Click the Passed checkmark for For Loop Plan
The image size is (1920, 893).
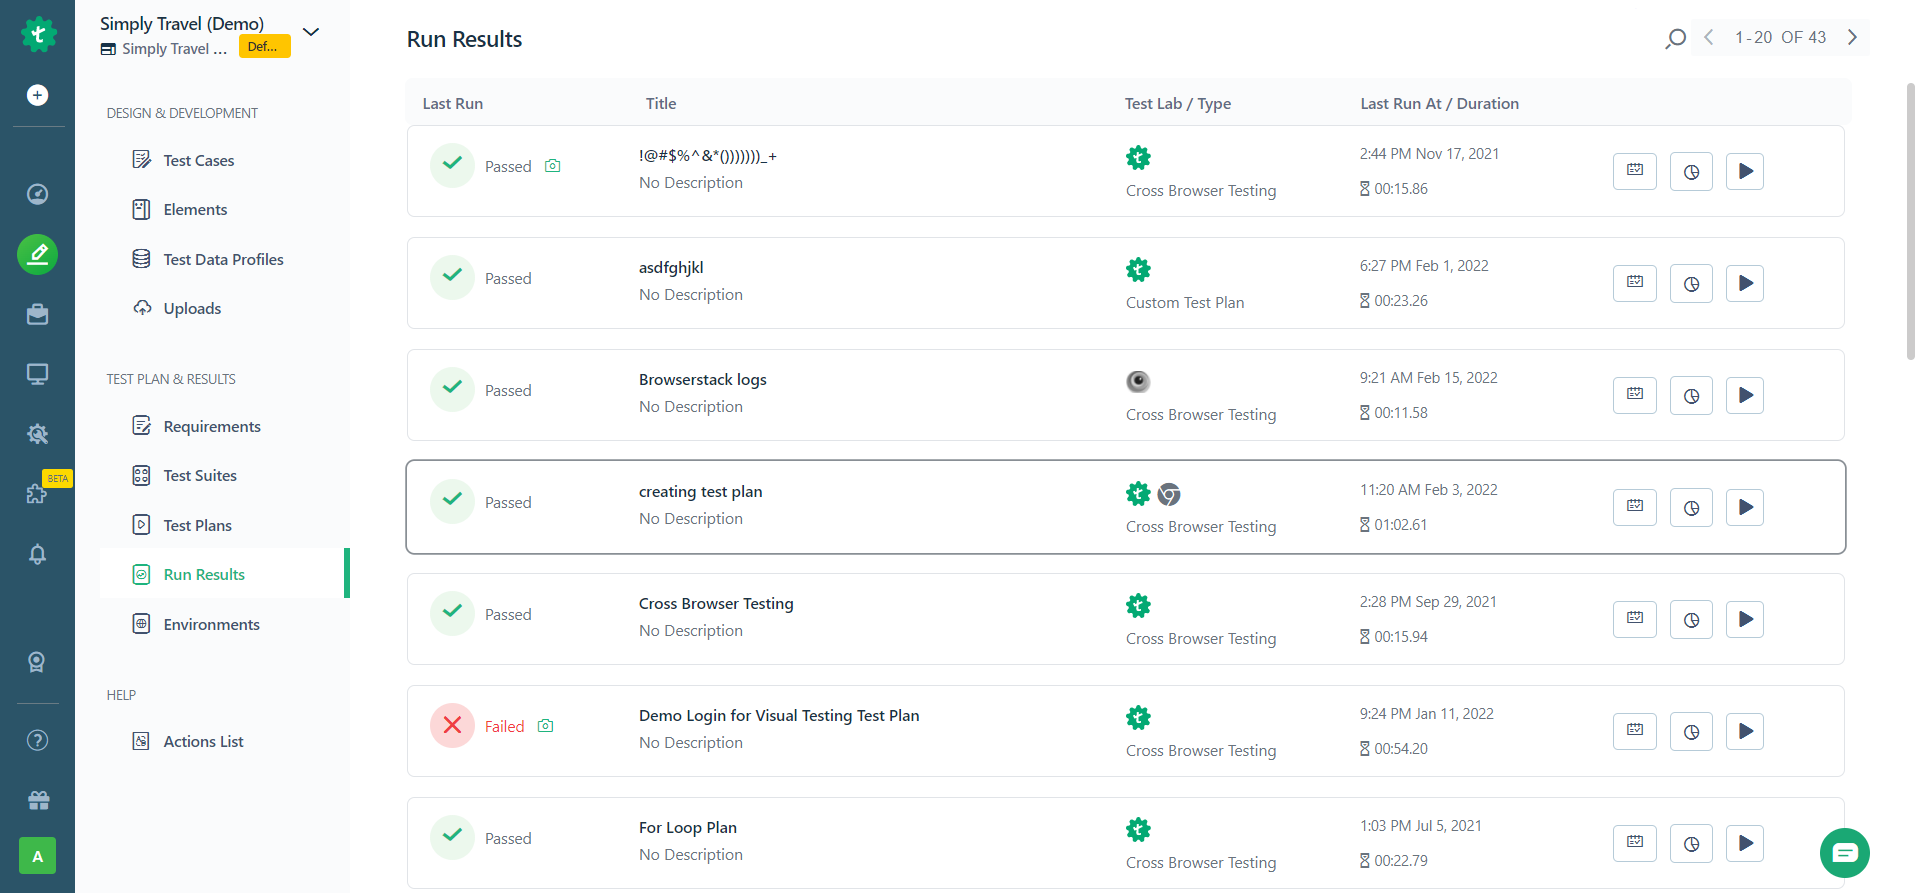(x=452, y=837)
